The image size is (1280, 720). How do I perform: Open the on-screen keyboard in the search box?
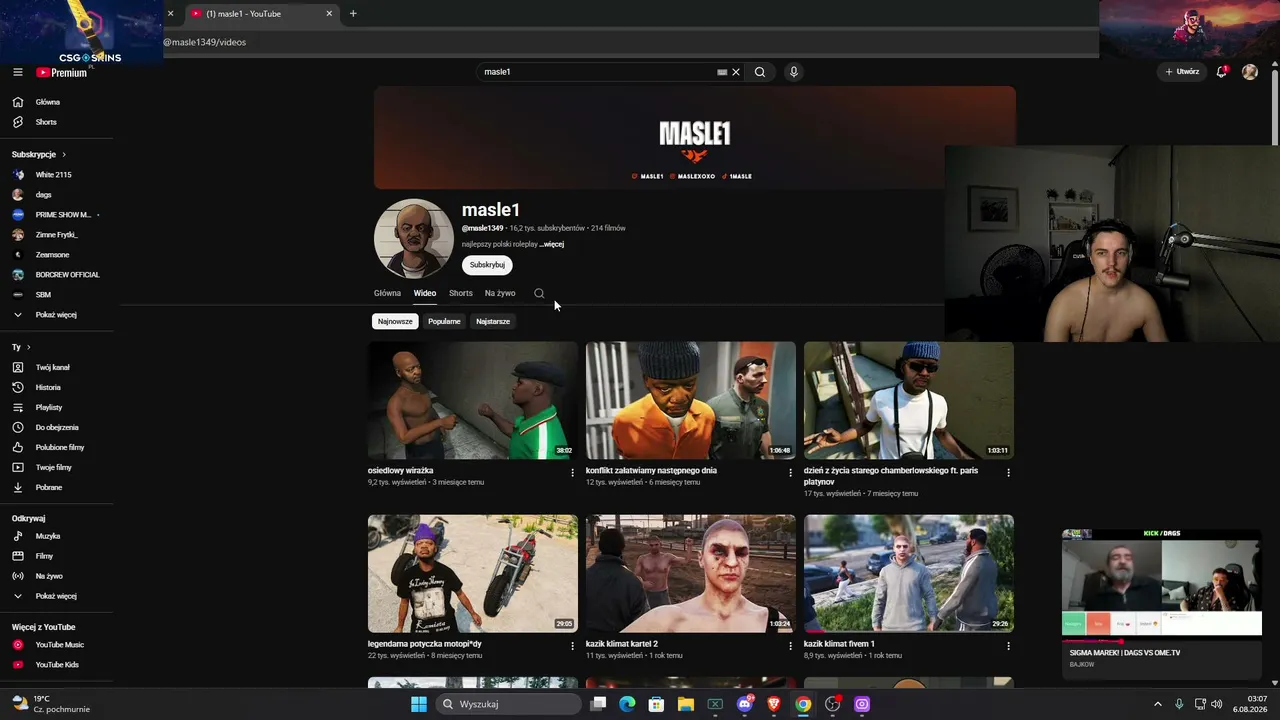[x=722, y=72]
